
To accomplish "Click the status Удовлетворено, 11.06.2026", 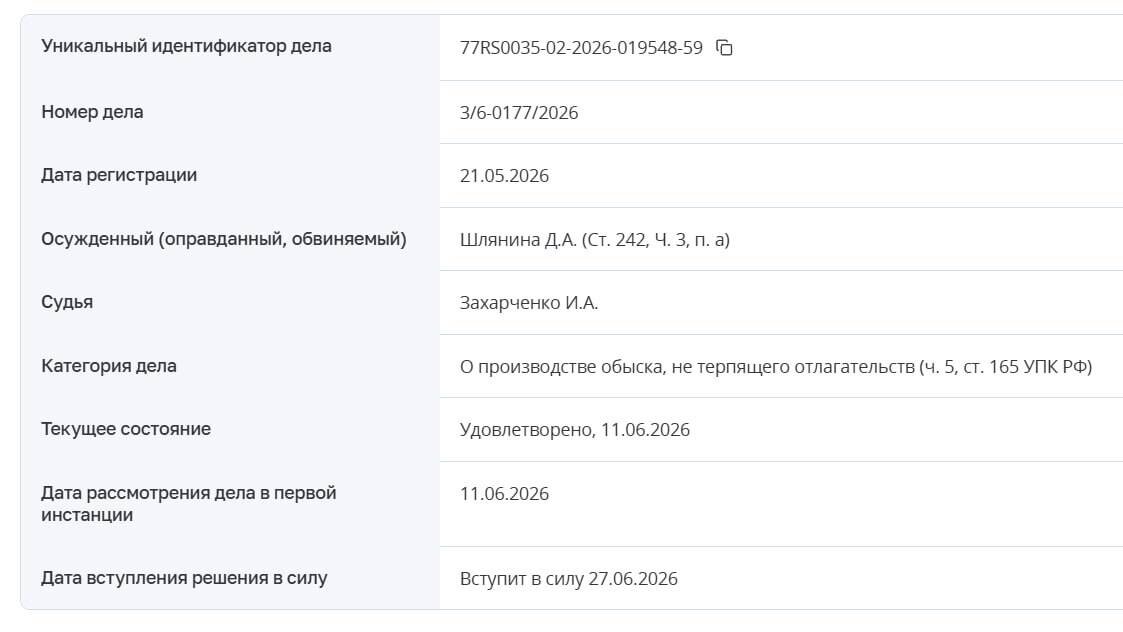I will click(574, 429).
